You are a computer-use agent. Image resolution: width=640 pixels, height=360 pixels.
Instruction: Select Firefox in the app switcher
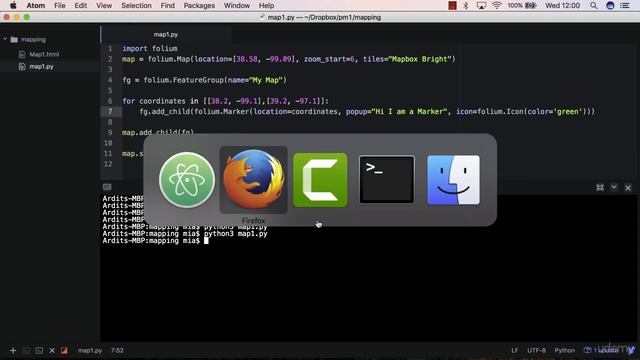253,180
